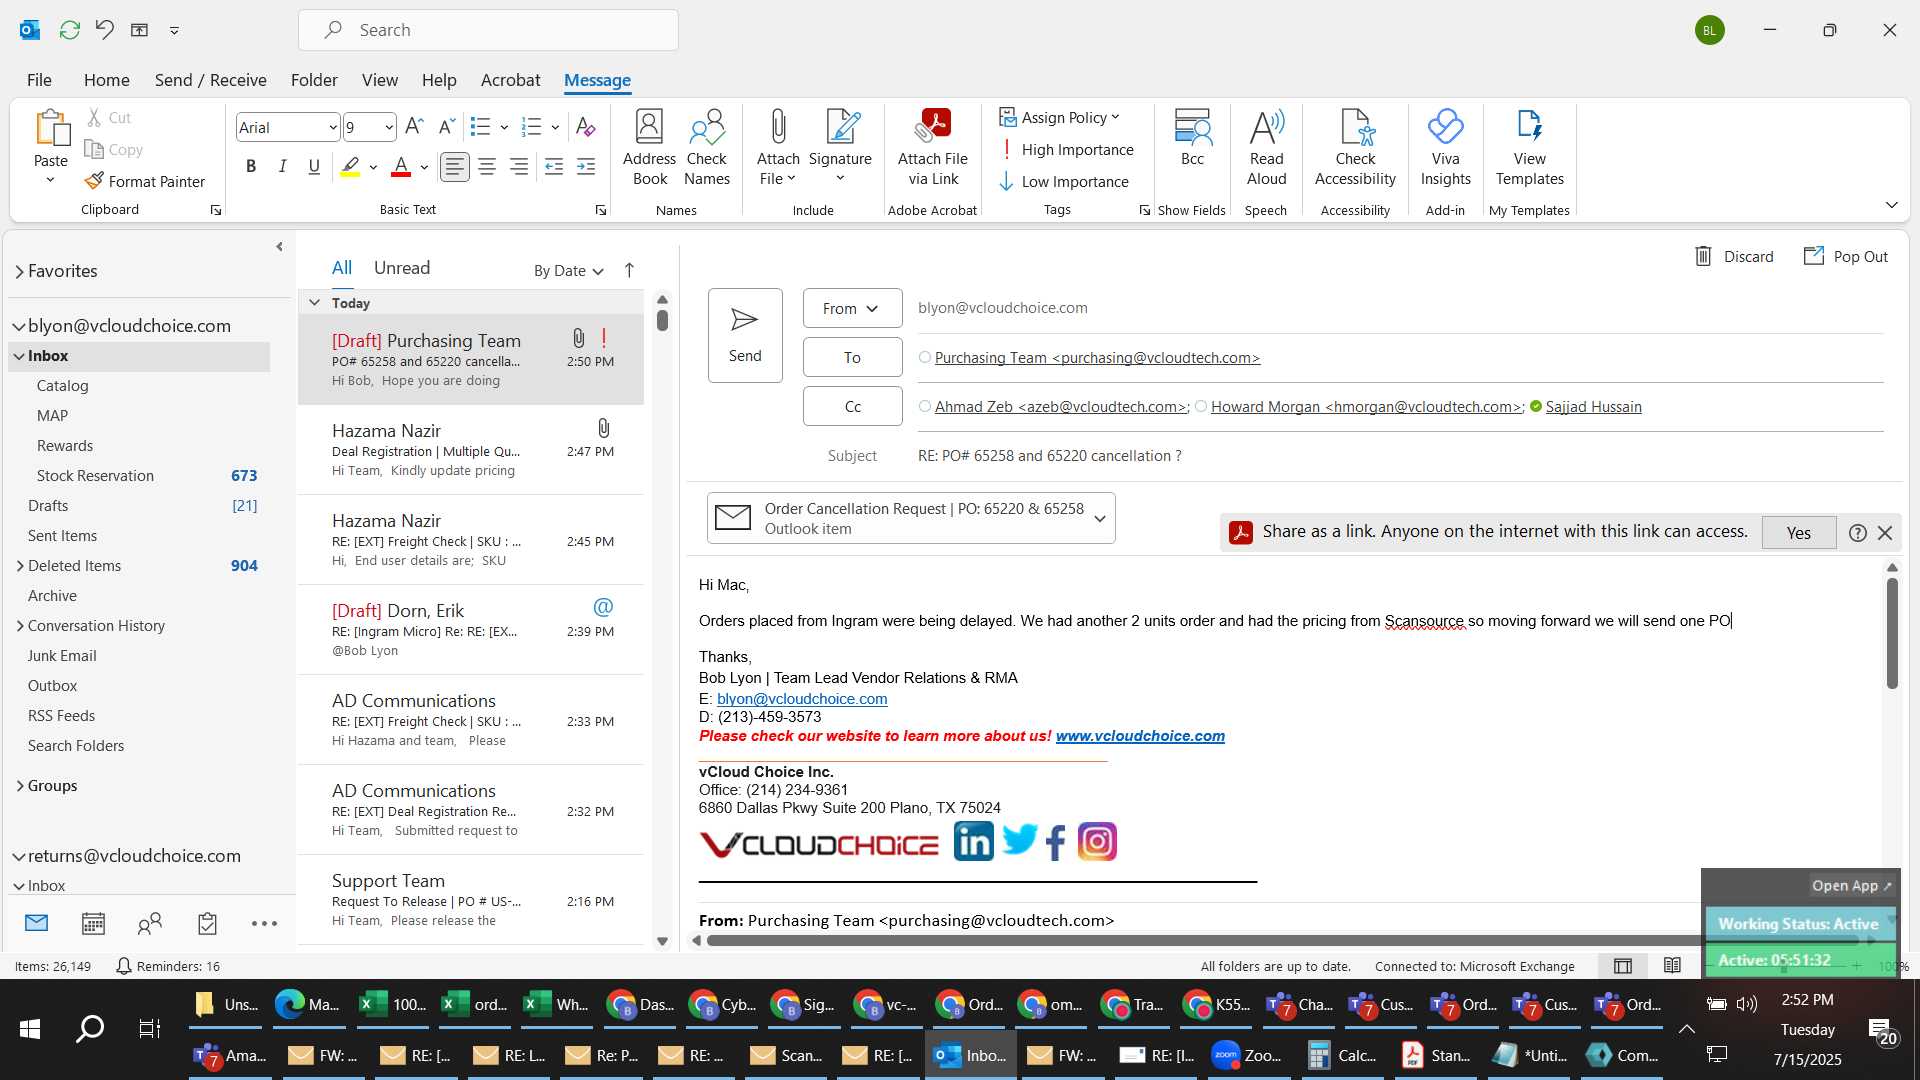Select Align Left paragraph option

tap(454, 166)
